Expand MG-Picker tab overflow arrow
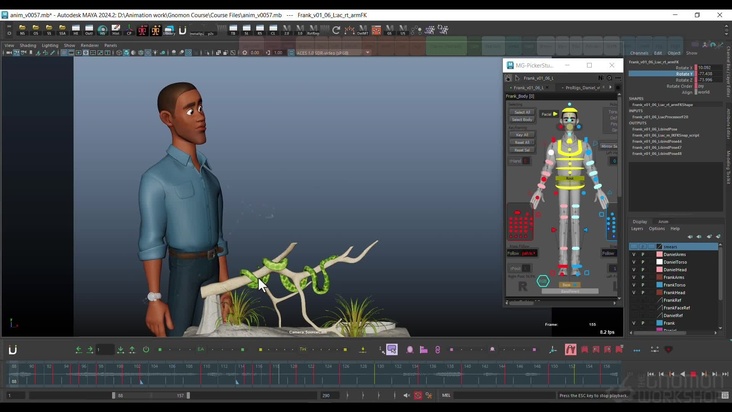This screenshot has height=412, width=732. (x=610, y=87)
